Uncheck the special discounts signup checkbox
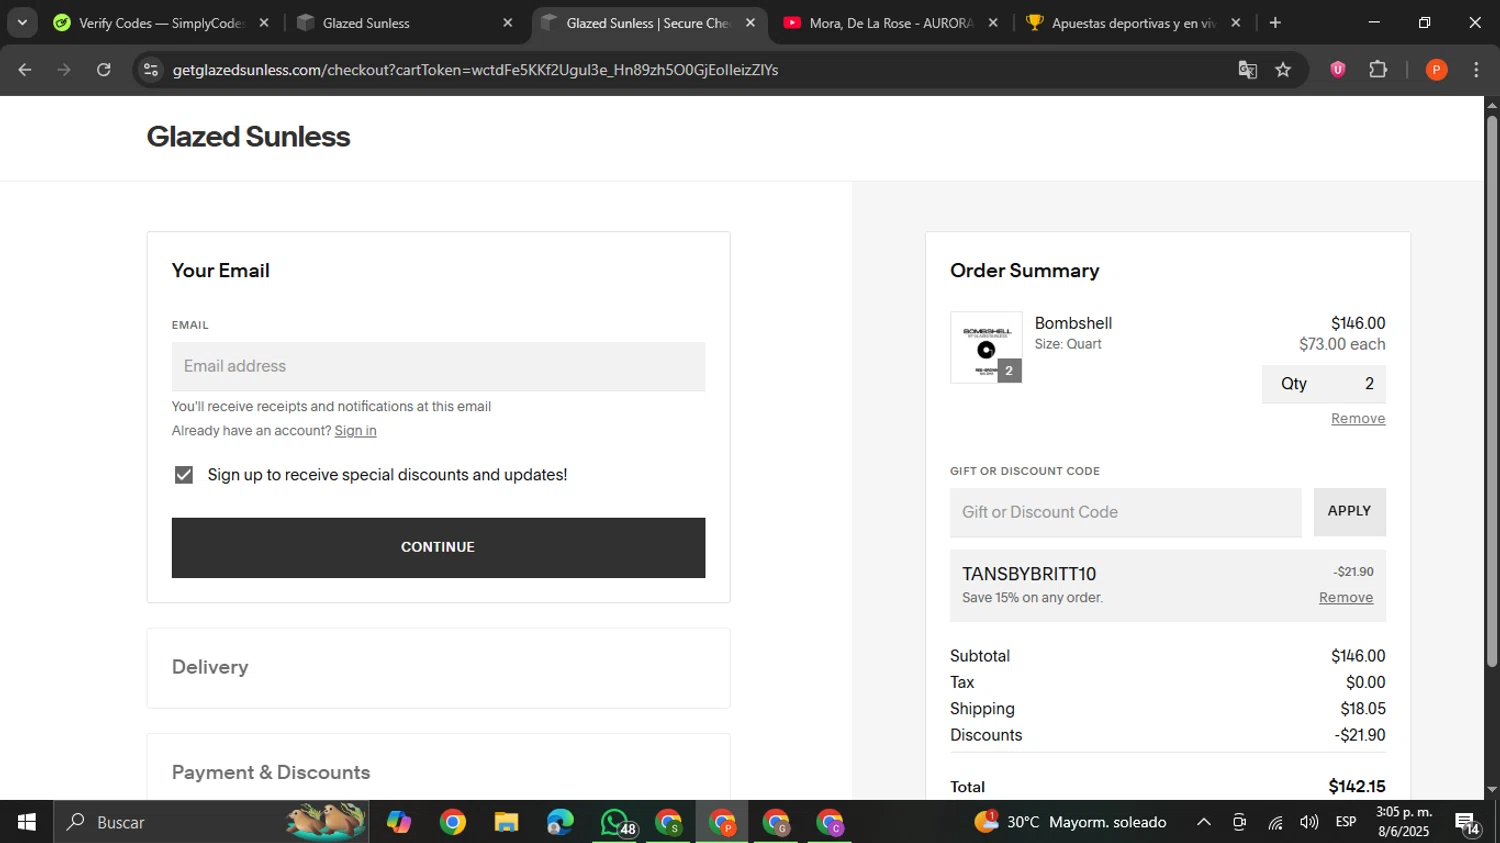1500x843 pixels. pyautogui.click(x=184, y=475)
